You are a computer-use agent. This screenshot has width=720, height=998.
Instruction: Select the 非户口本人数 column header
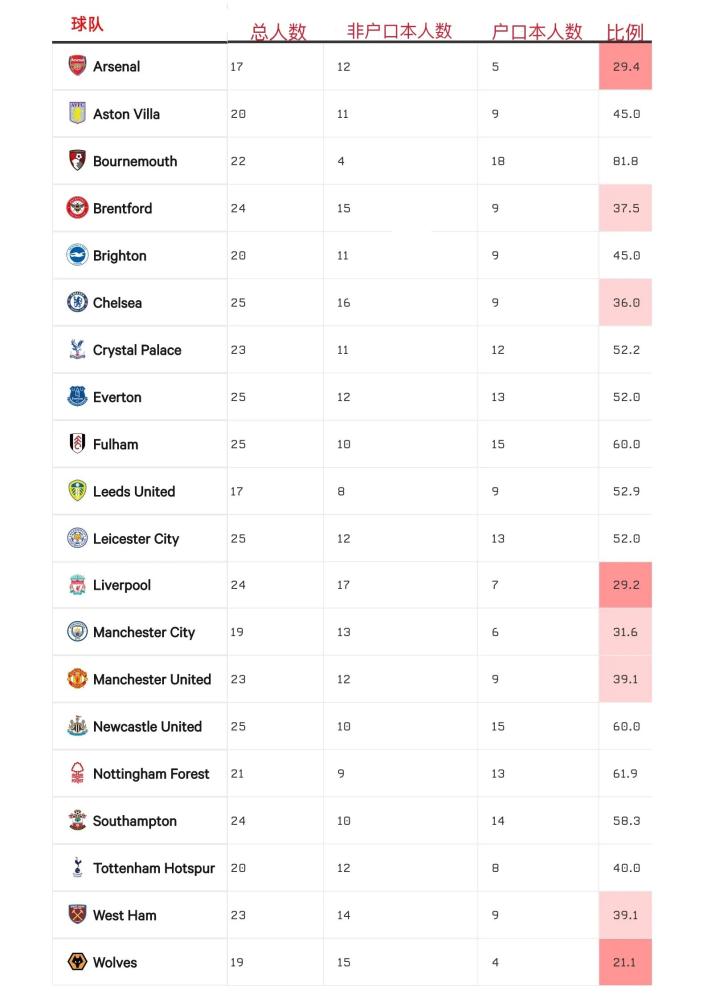[x=400, y=31]
